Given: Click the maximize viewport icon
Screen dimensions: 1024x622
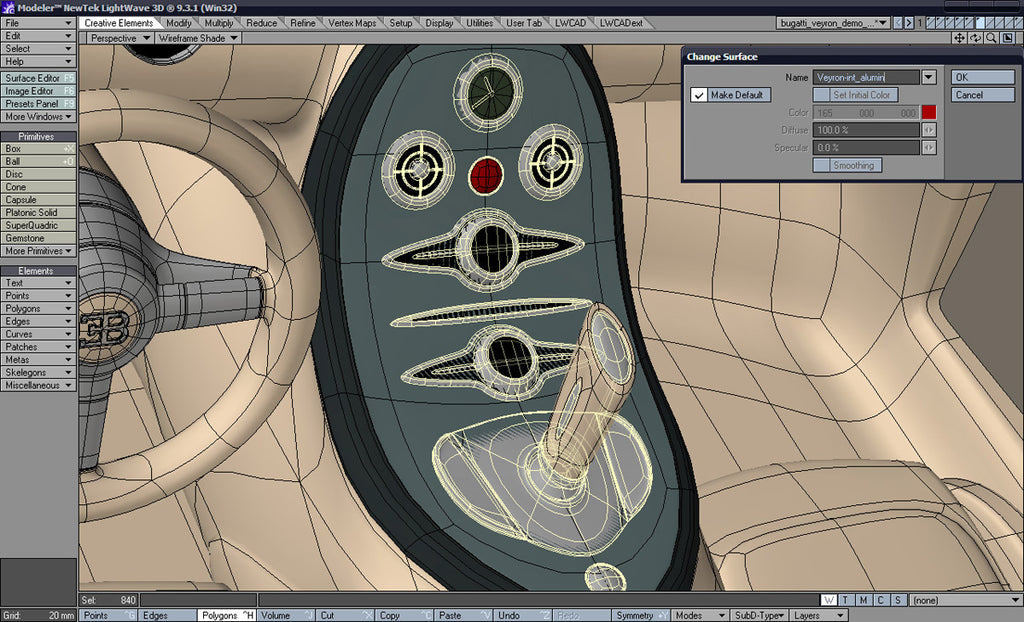Looking at the screenshot, I should click(x=1006, y=38).
